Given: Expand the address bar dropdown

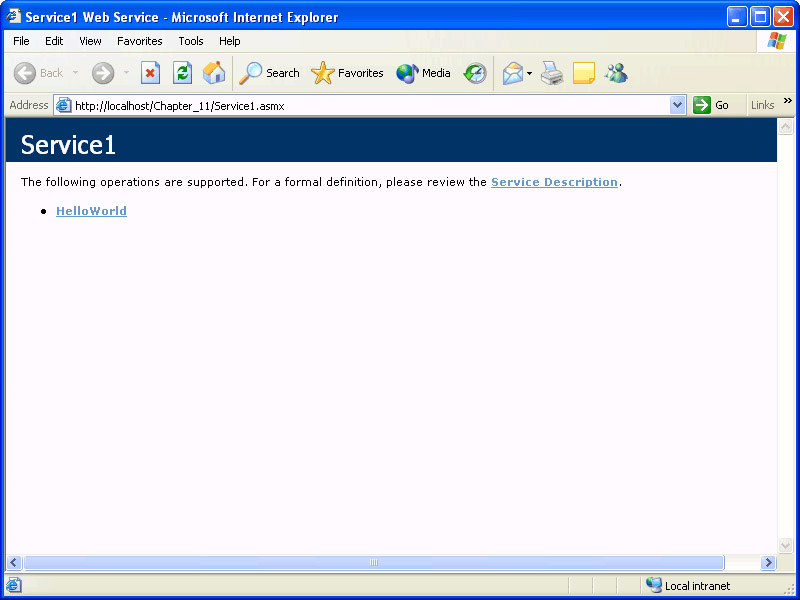Looking at the screenshot, I should [x=677, y=105].
